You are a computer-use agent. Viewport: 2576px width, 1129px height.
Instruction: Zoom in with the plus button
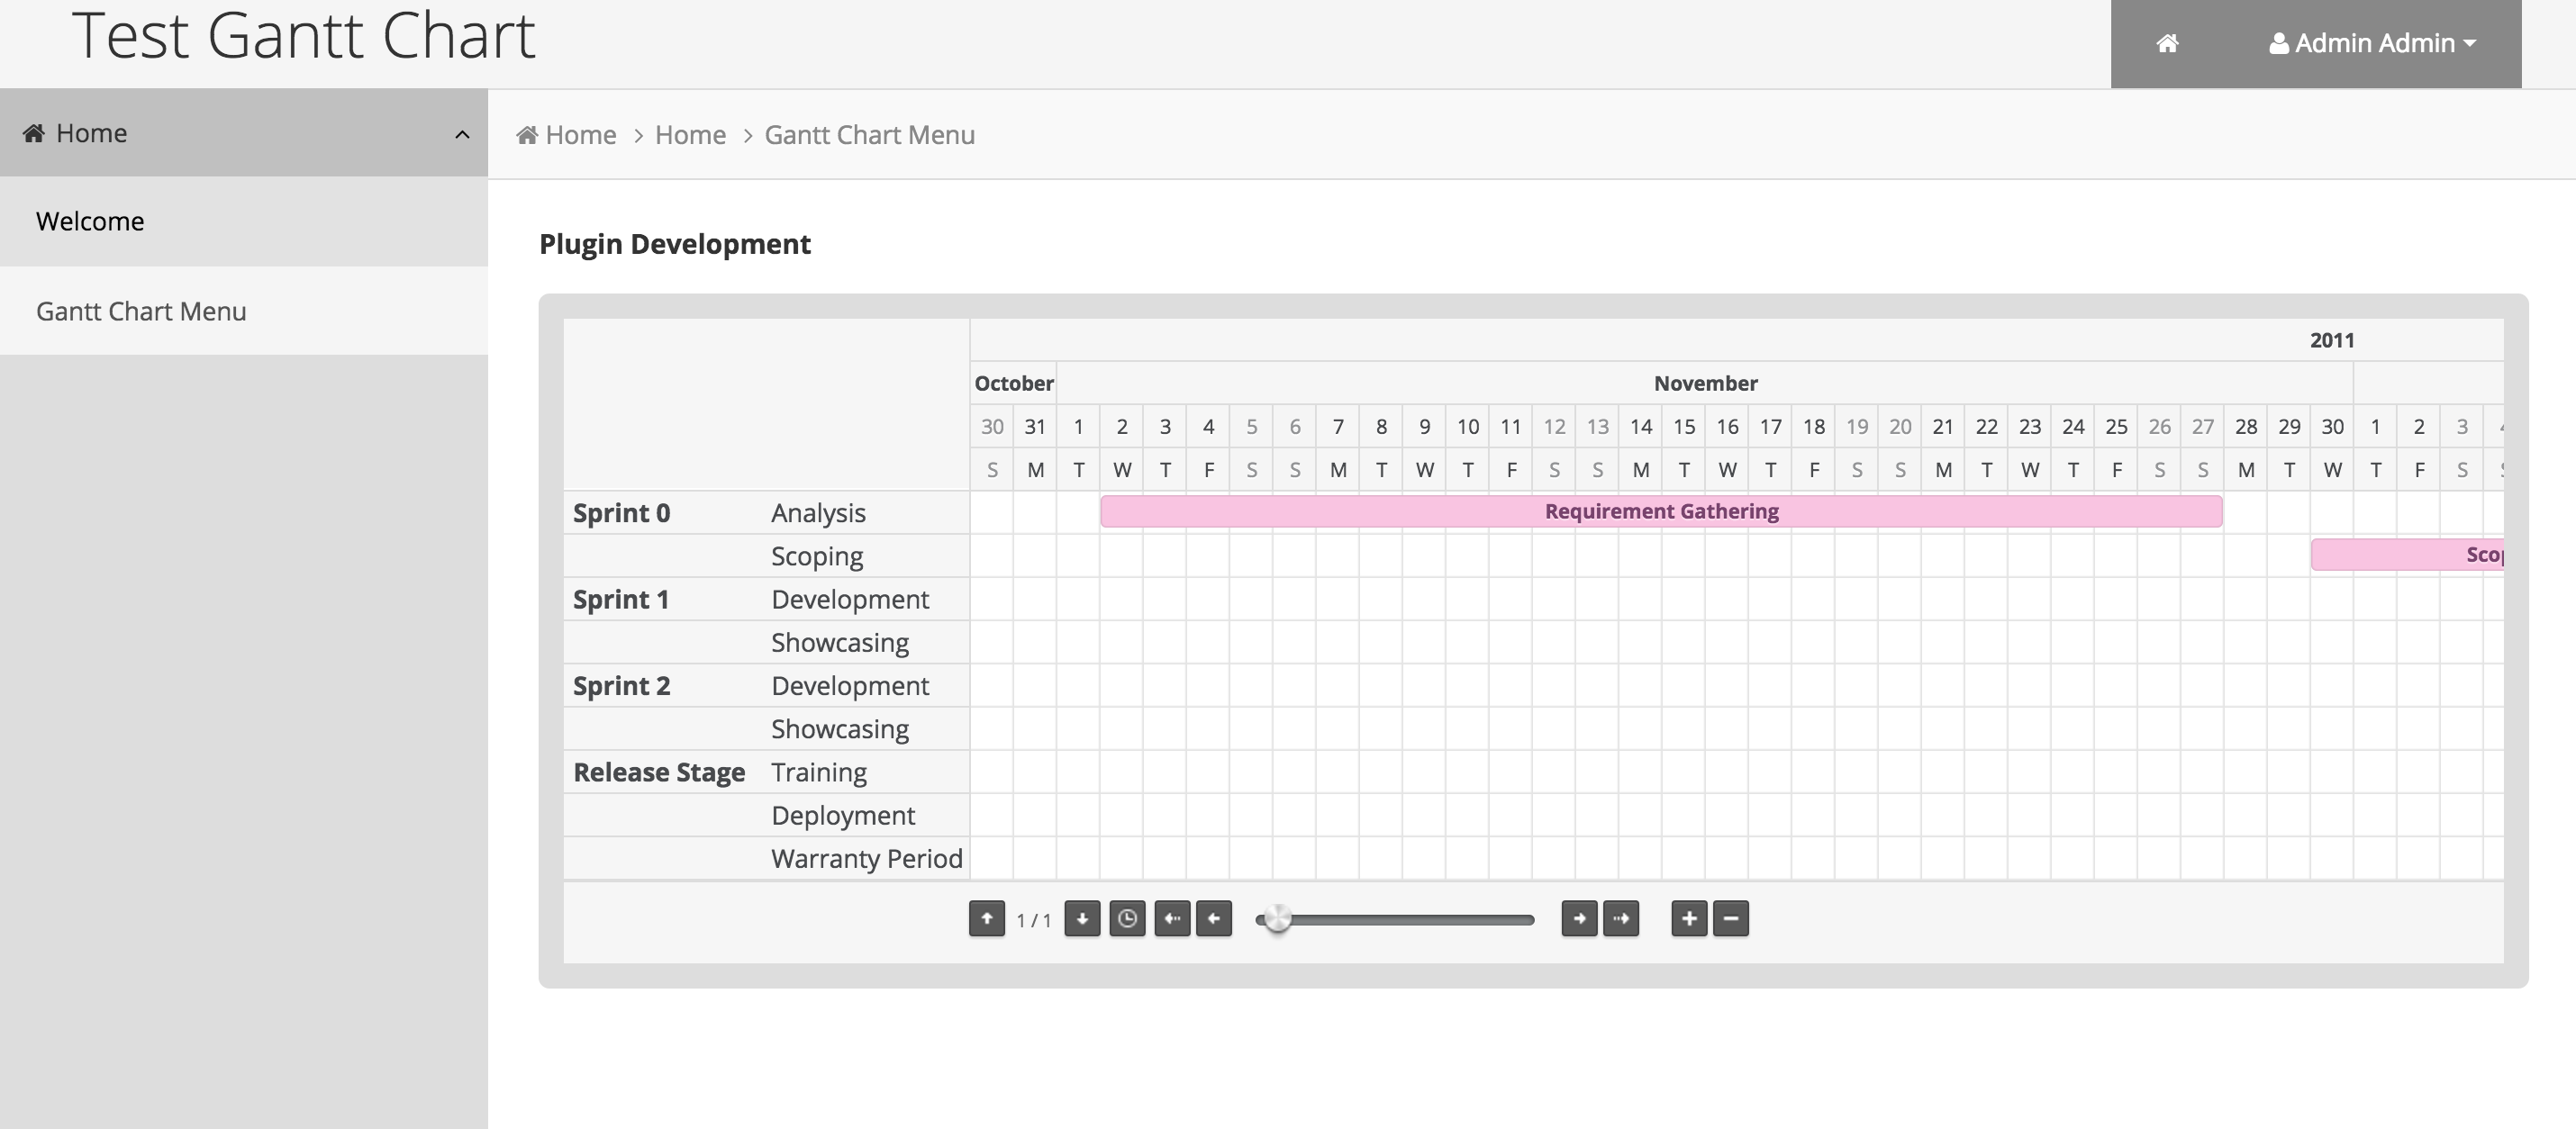[1689, 918]
